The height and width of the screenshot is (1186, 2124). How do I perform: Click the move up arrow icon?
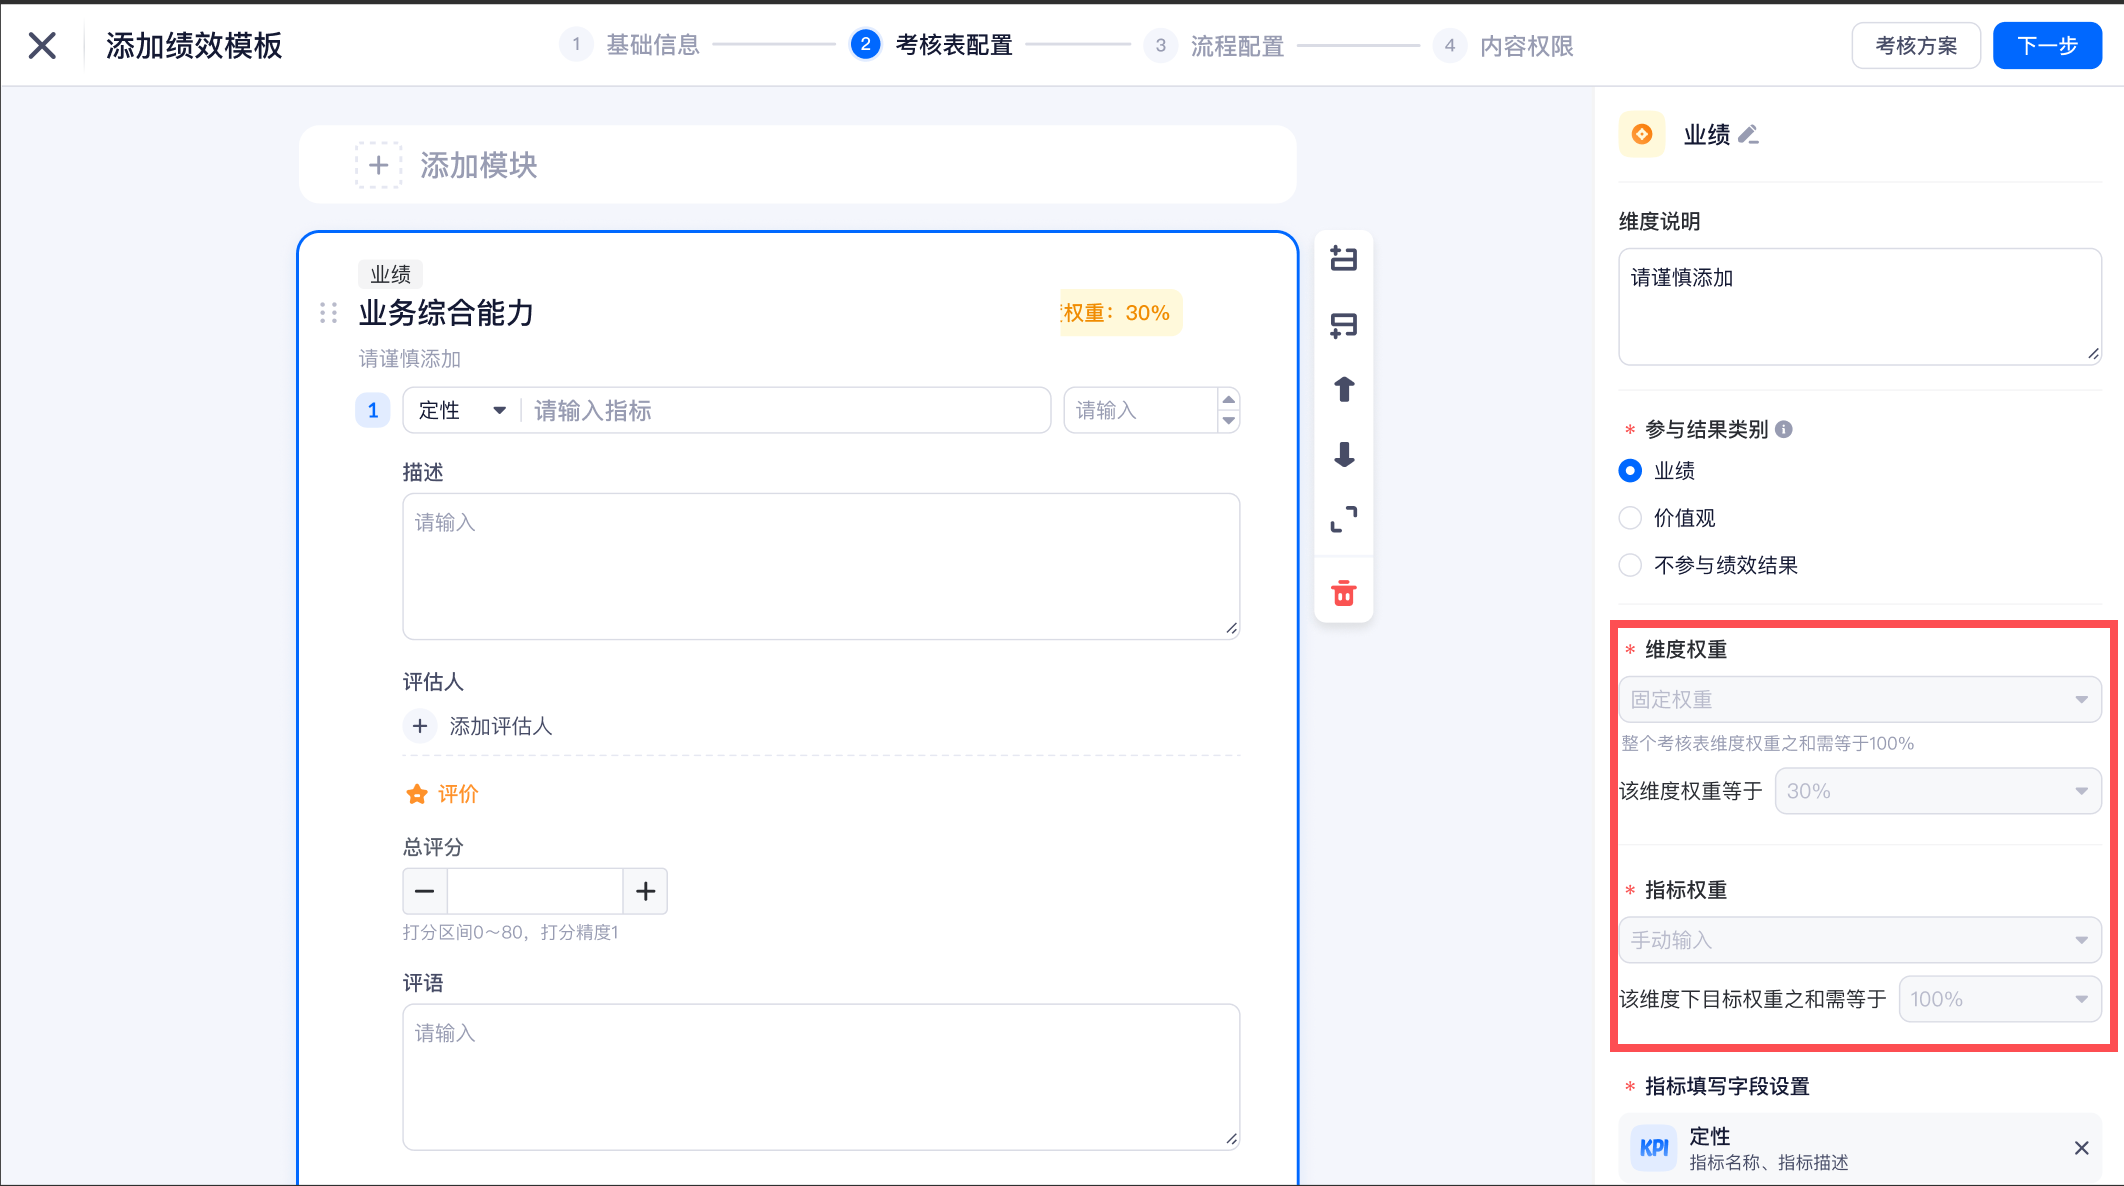[x=1344, y=389]
